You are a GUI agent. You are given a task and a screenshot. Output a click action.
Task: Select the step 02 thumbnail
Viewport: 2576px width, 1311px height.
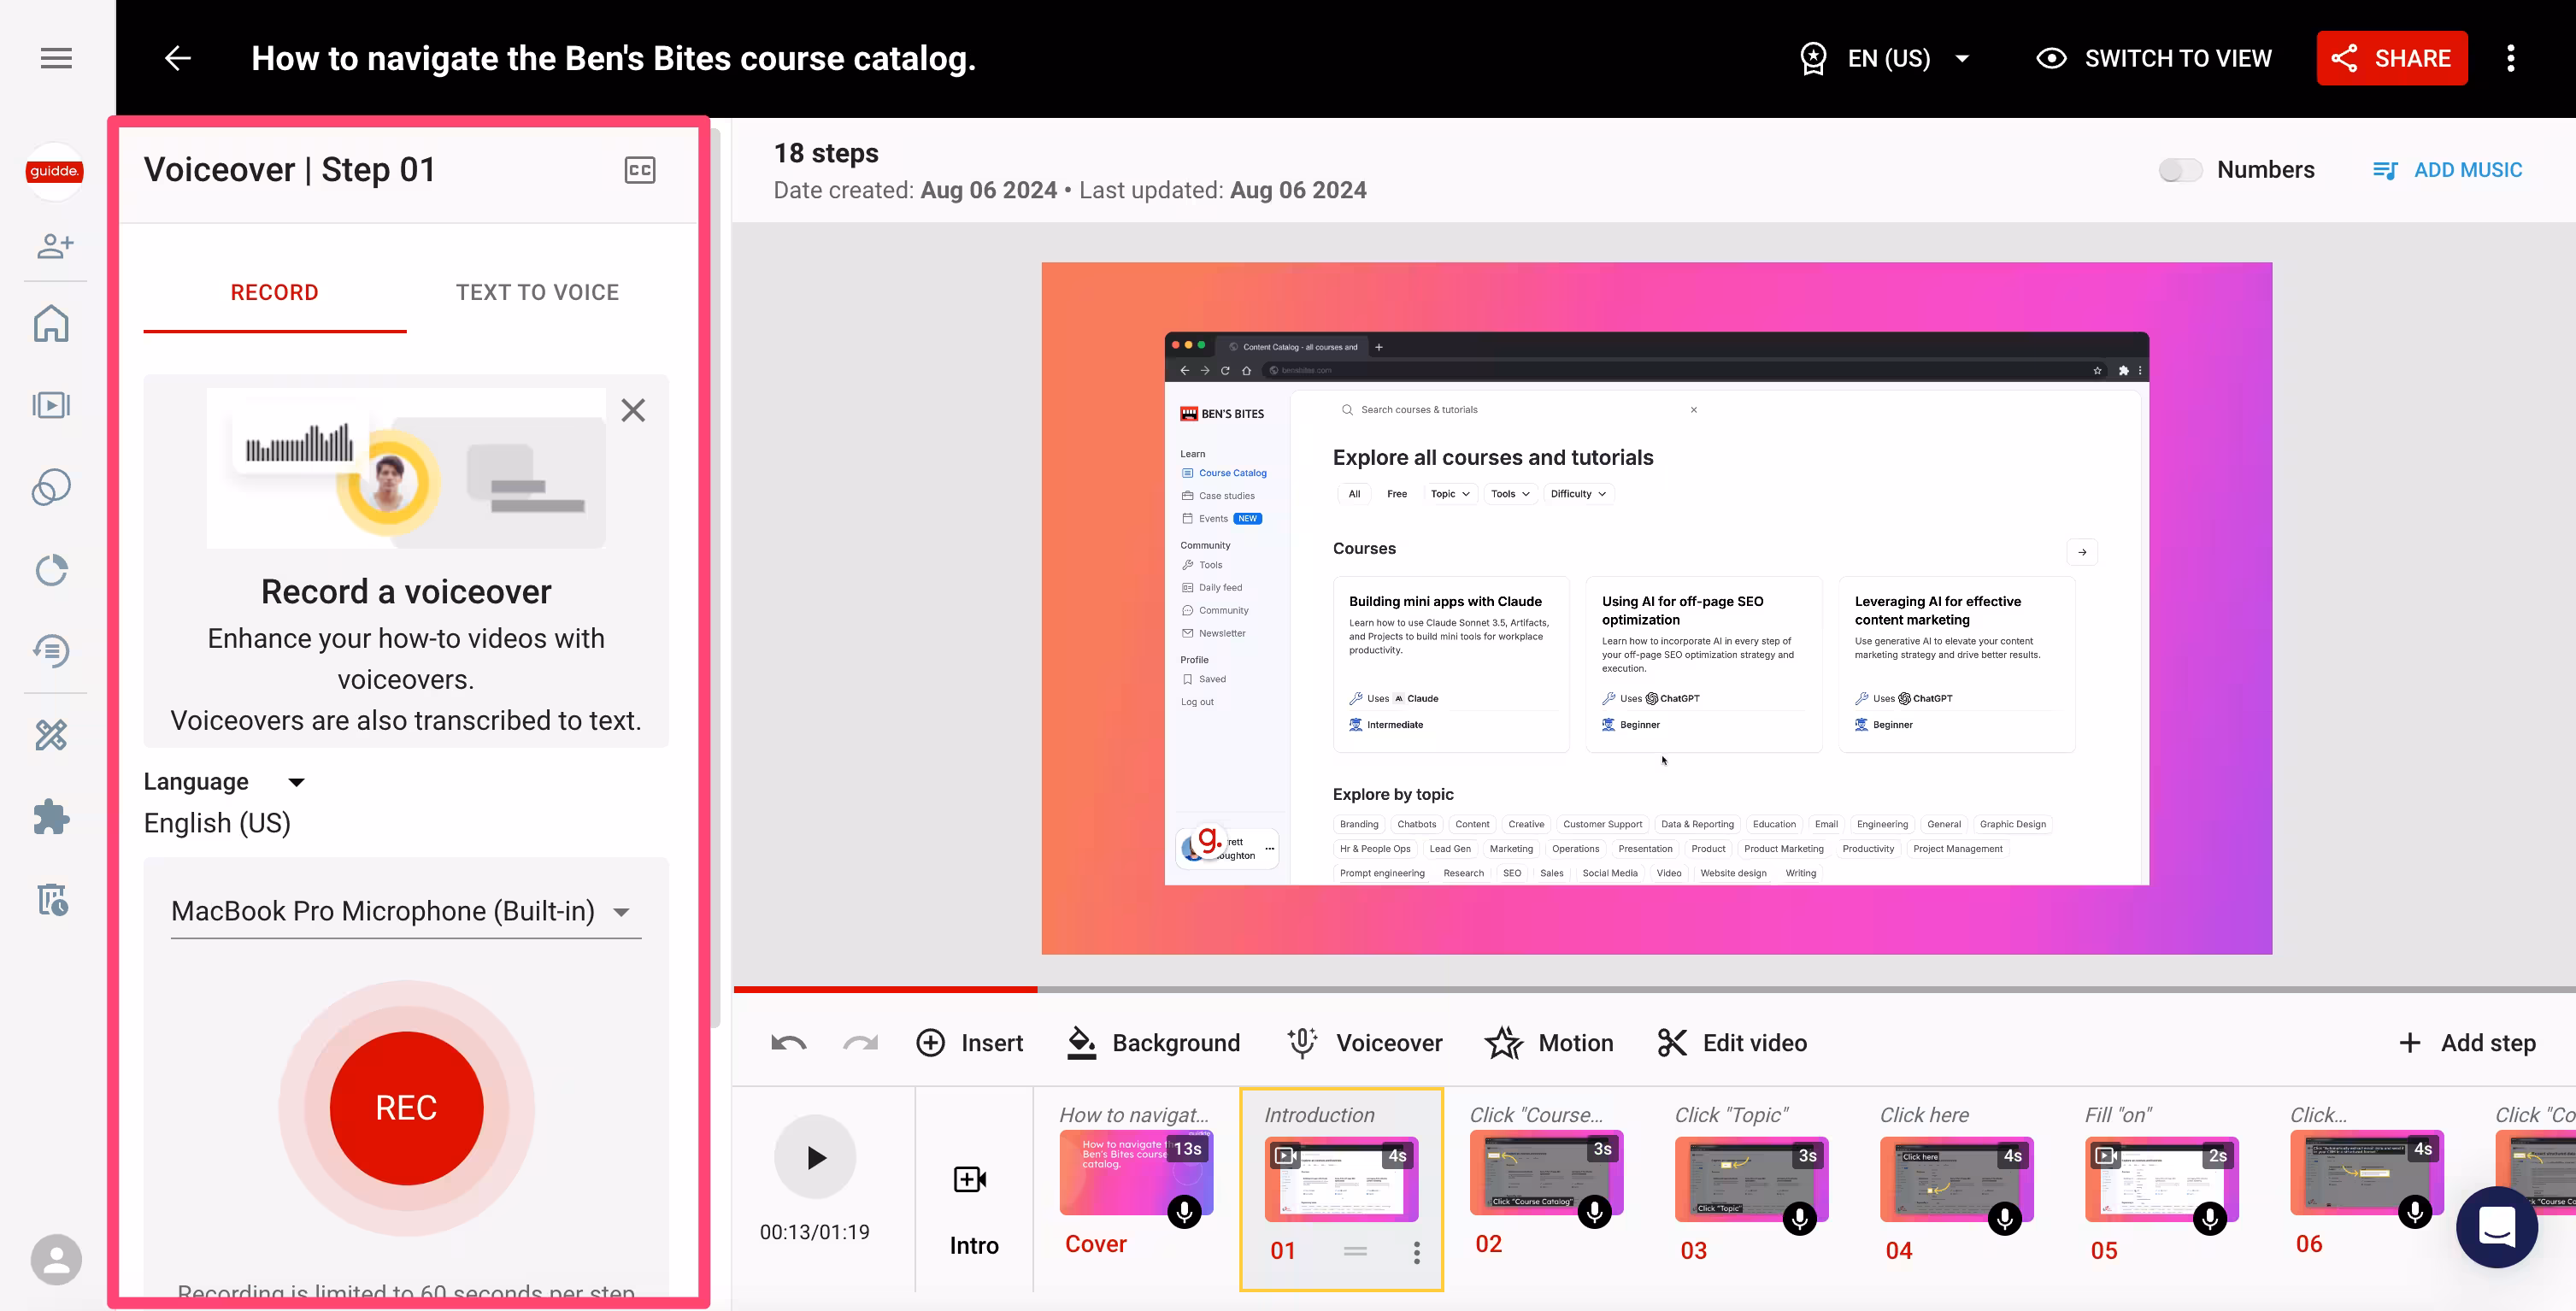1546,1173
